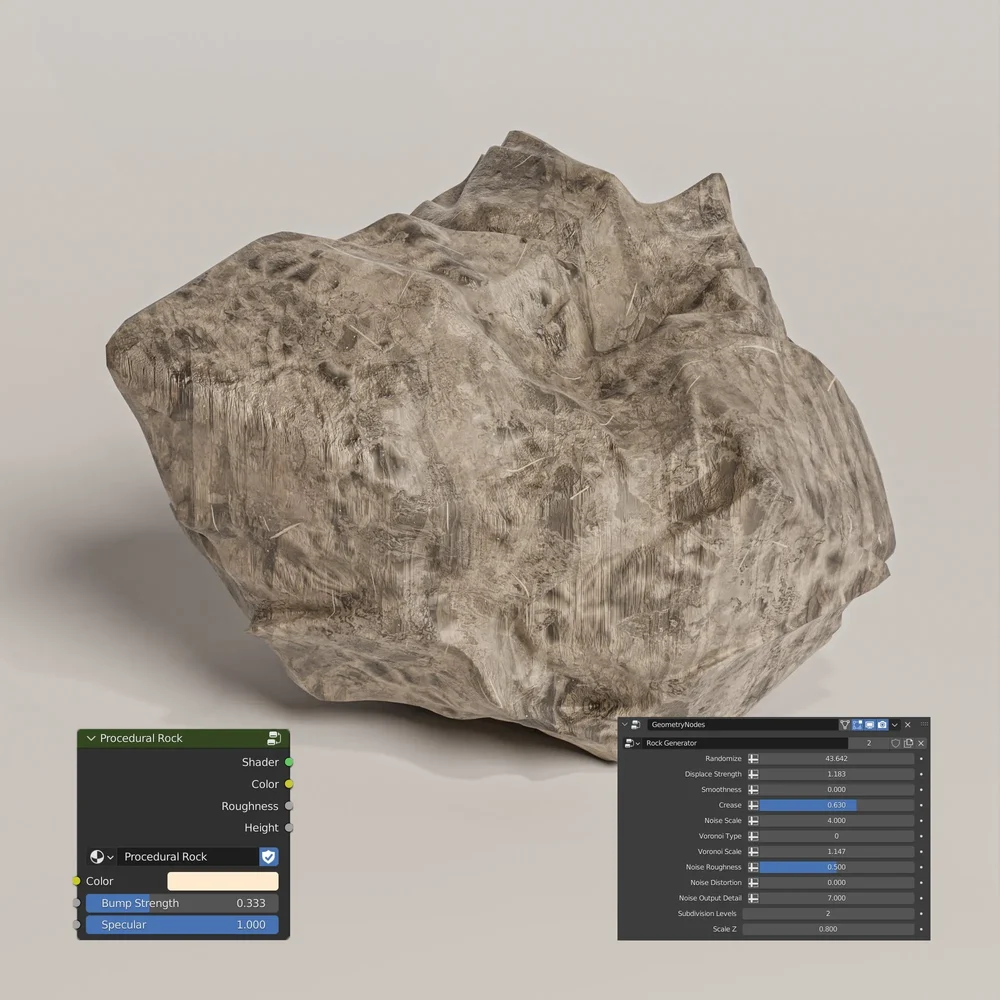Click the Roughness output socket

tap(289, 806)
